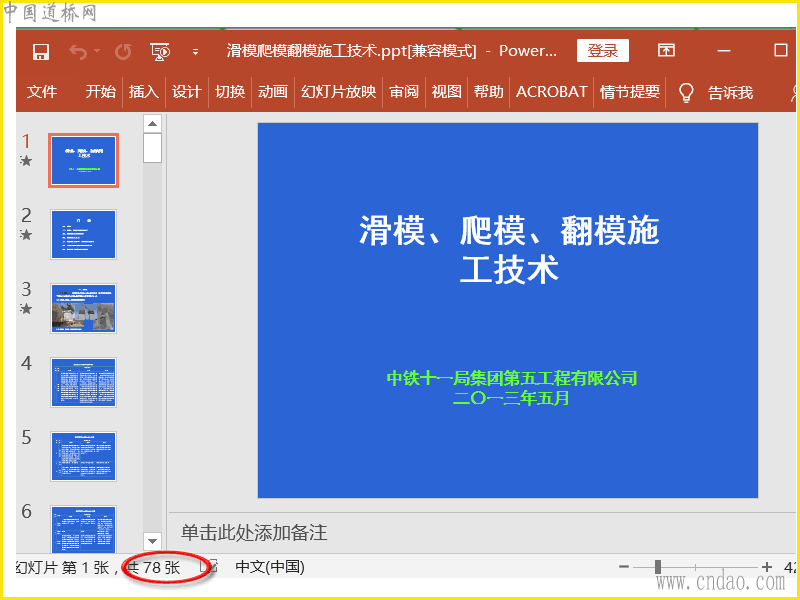Viewport: 800px width, 600px height.
Task: Click animation star icon beside slide 2
Action: point(27,235)
